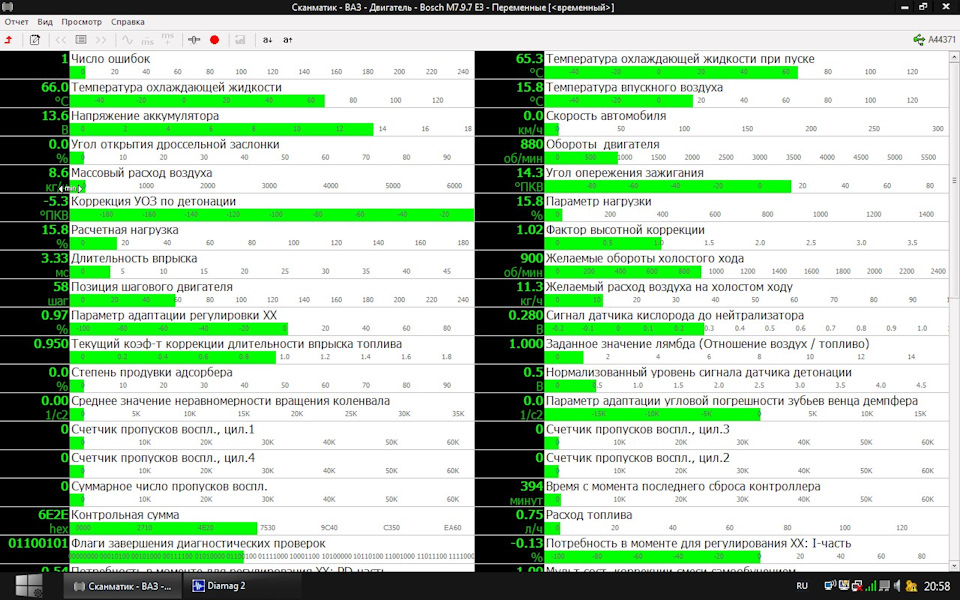Click the network disconnected red X tray icon

pyautogui.click(x=858, y=587)
